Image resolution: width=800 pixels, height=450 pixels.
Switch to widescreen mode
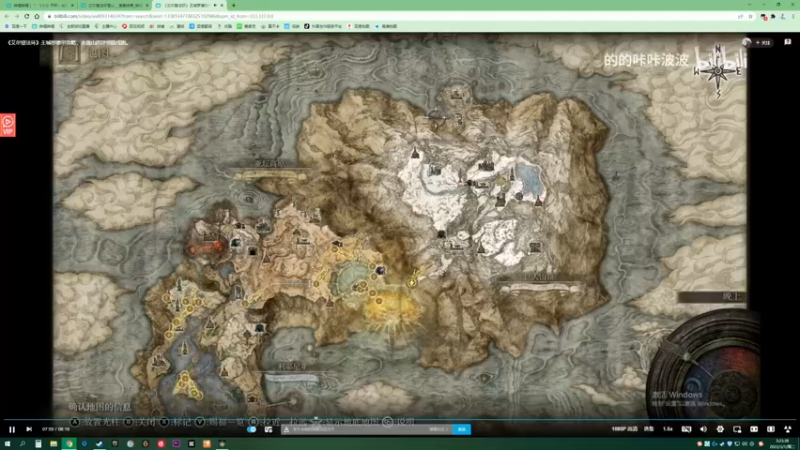(754, 429)
